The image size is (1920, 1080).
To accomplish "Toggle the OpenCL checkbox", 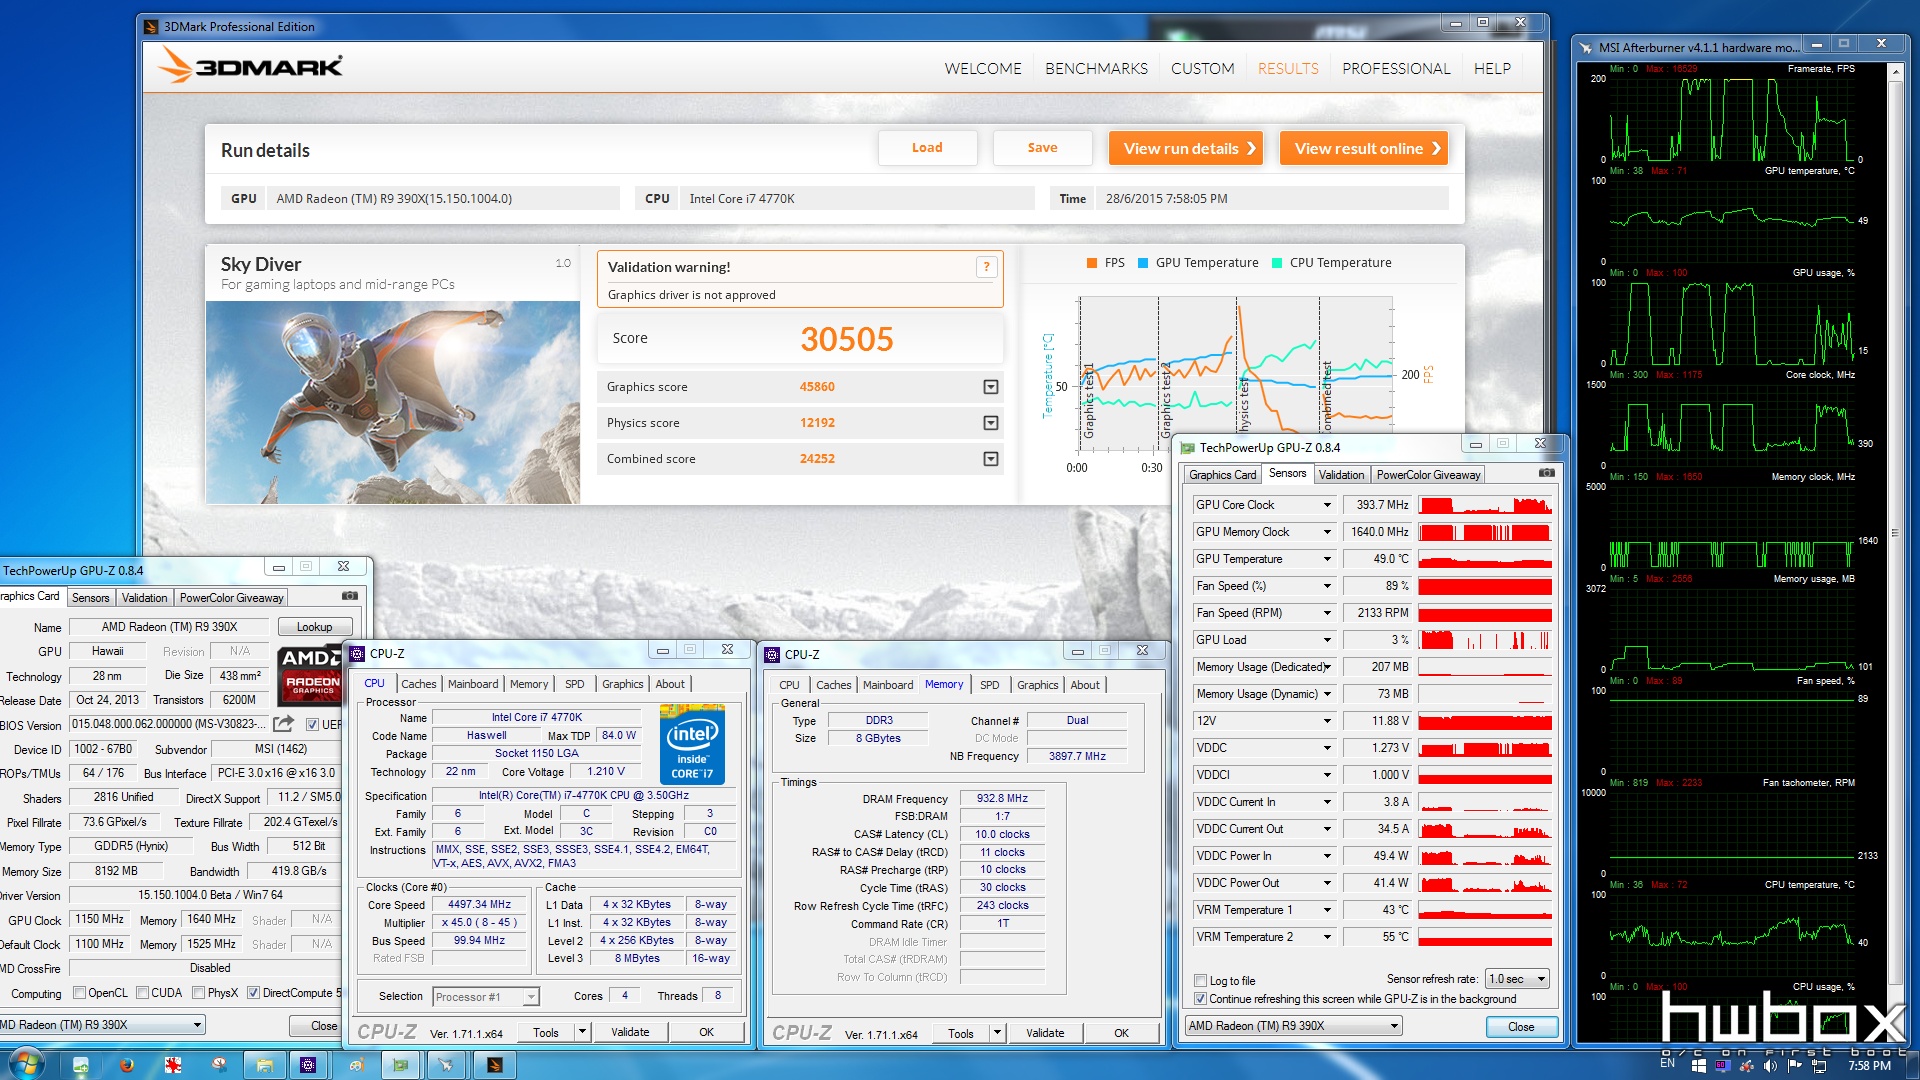I will 80,993.
